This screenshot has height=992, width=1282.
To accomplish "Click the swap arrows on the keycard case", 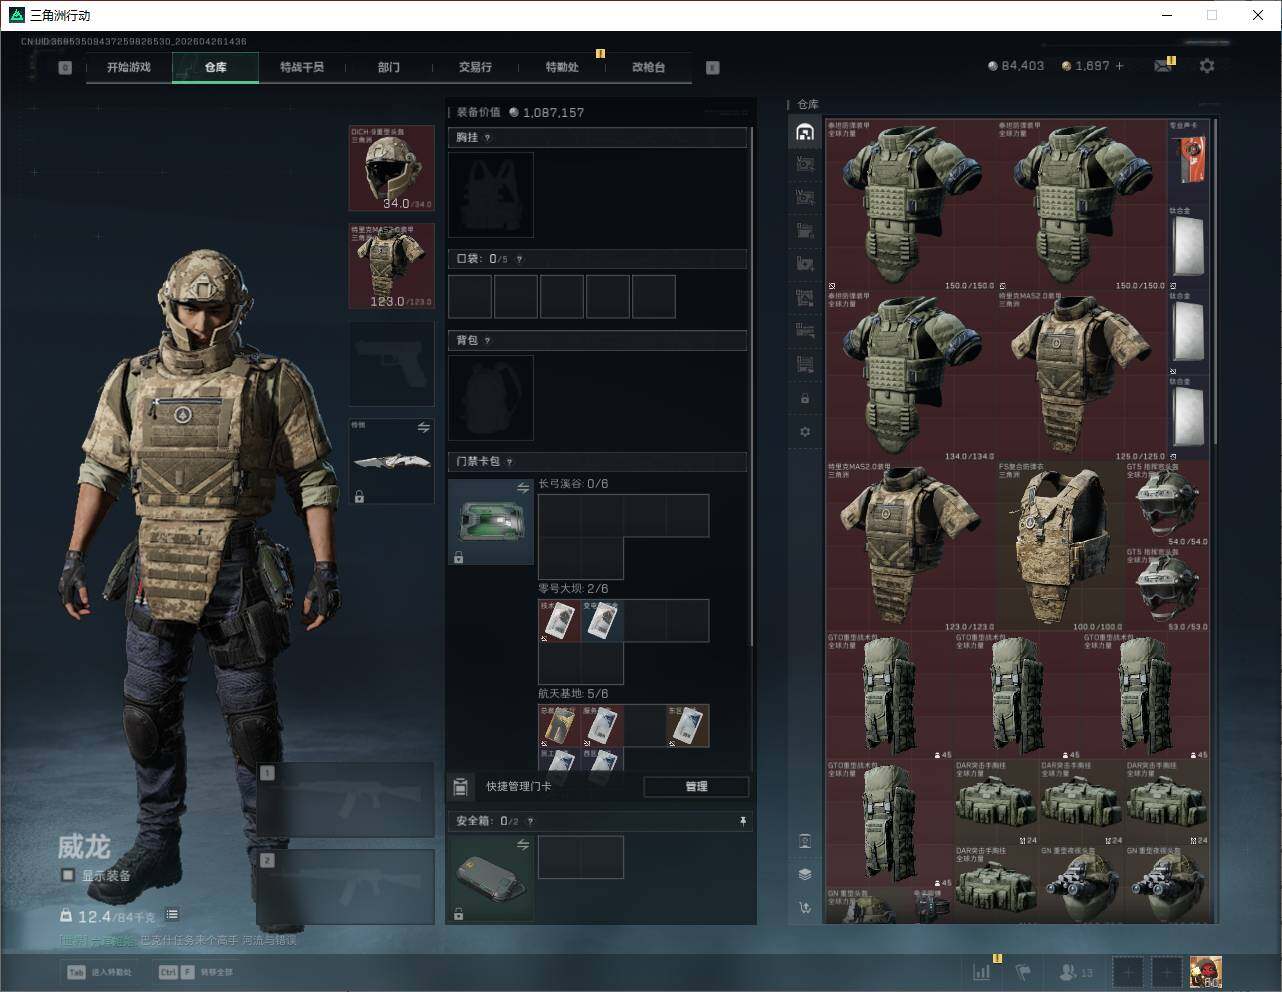I will [x=522, y=488].
